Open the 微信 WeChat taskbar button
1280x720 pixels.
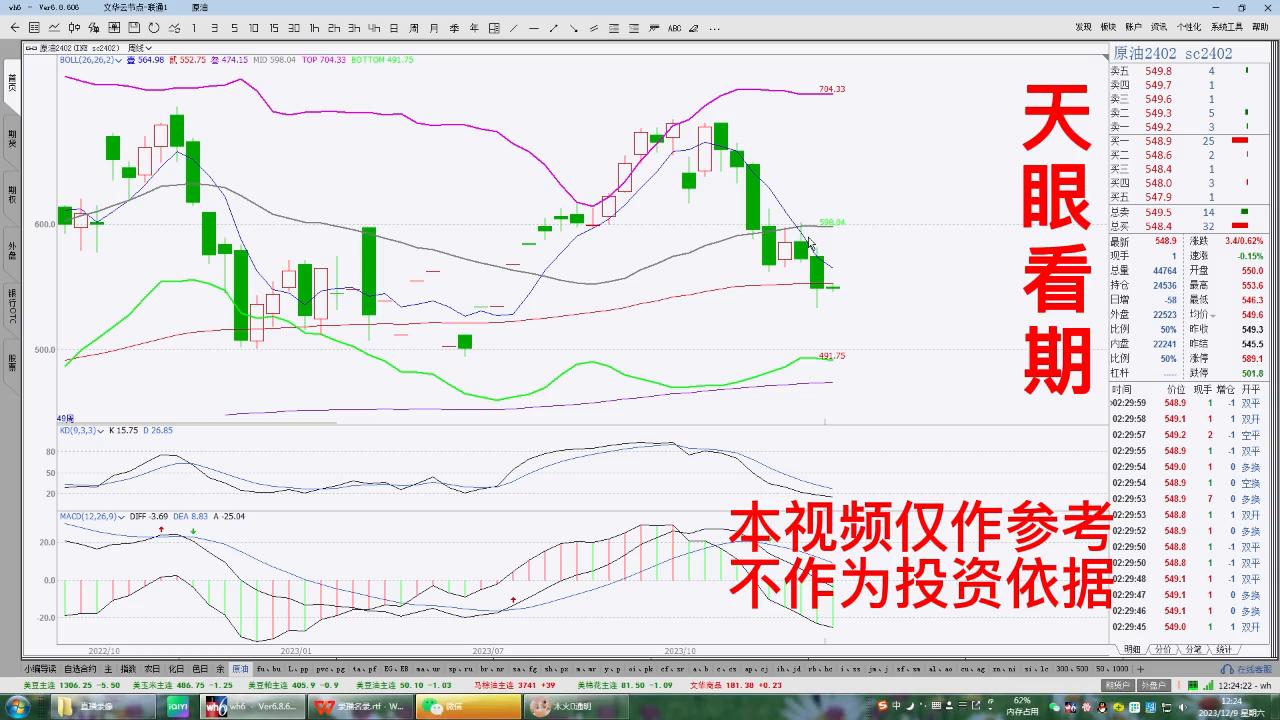pos(468,706)
